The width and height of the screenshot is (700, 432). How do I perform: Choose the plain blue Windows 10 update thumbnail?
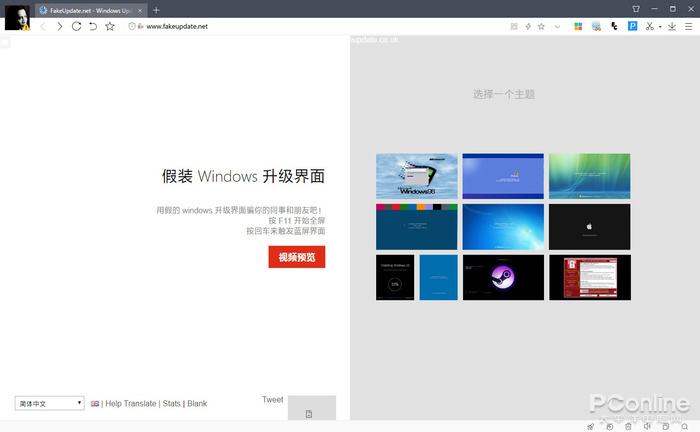[x=438, y=278]
